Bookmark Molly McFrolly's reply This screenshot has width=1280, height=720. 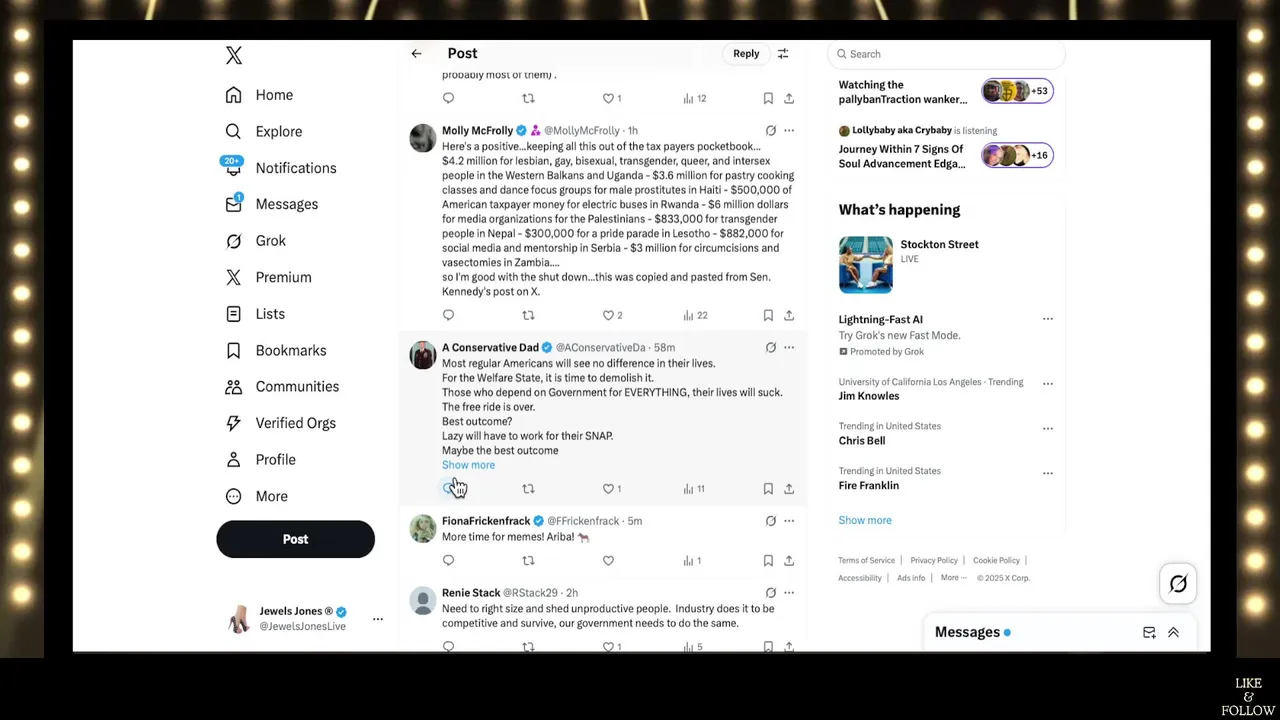point(768,315)
